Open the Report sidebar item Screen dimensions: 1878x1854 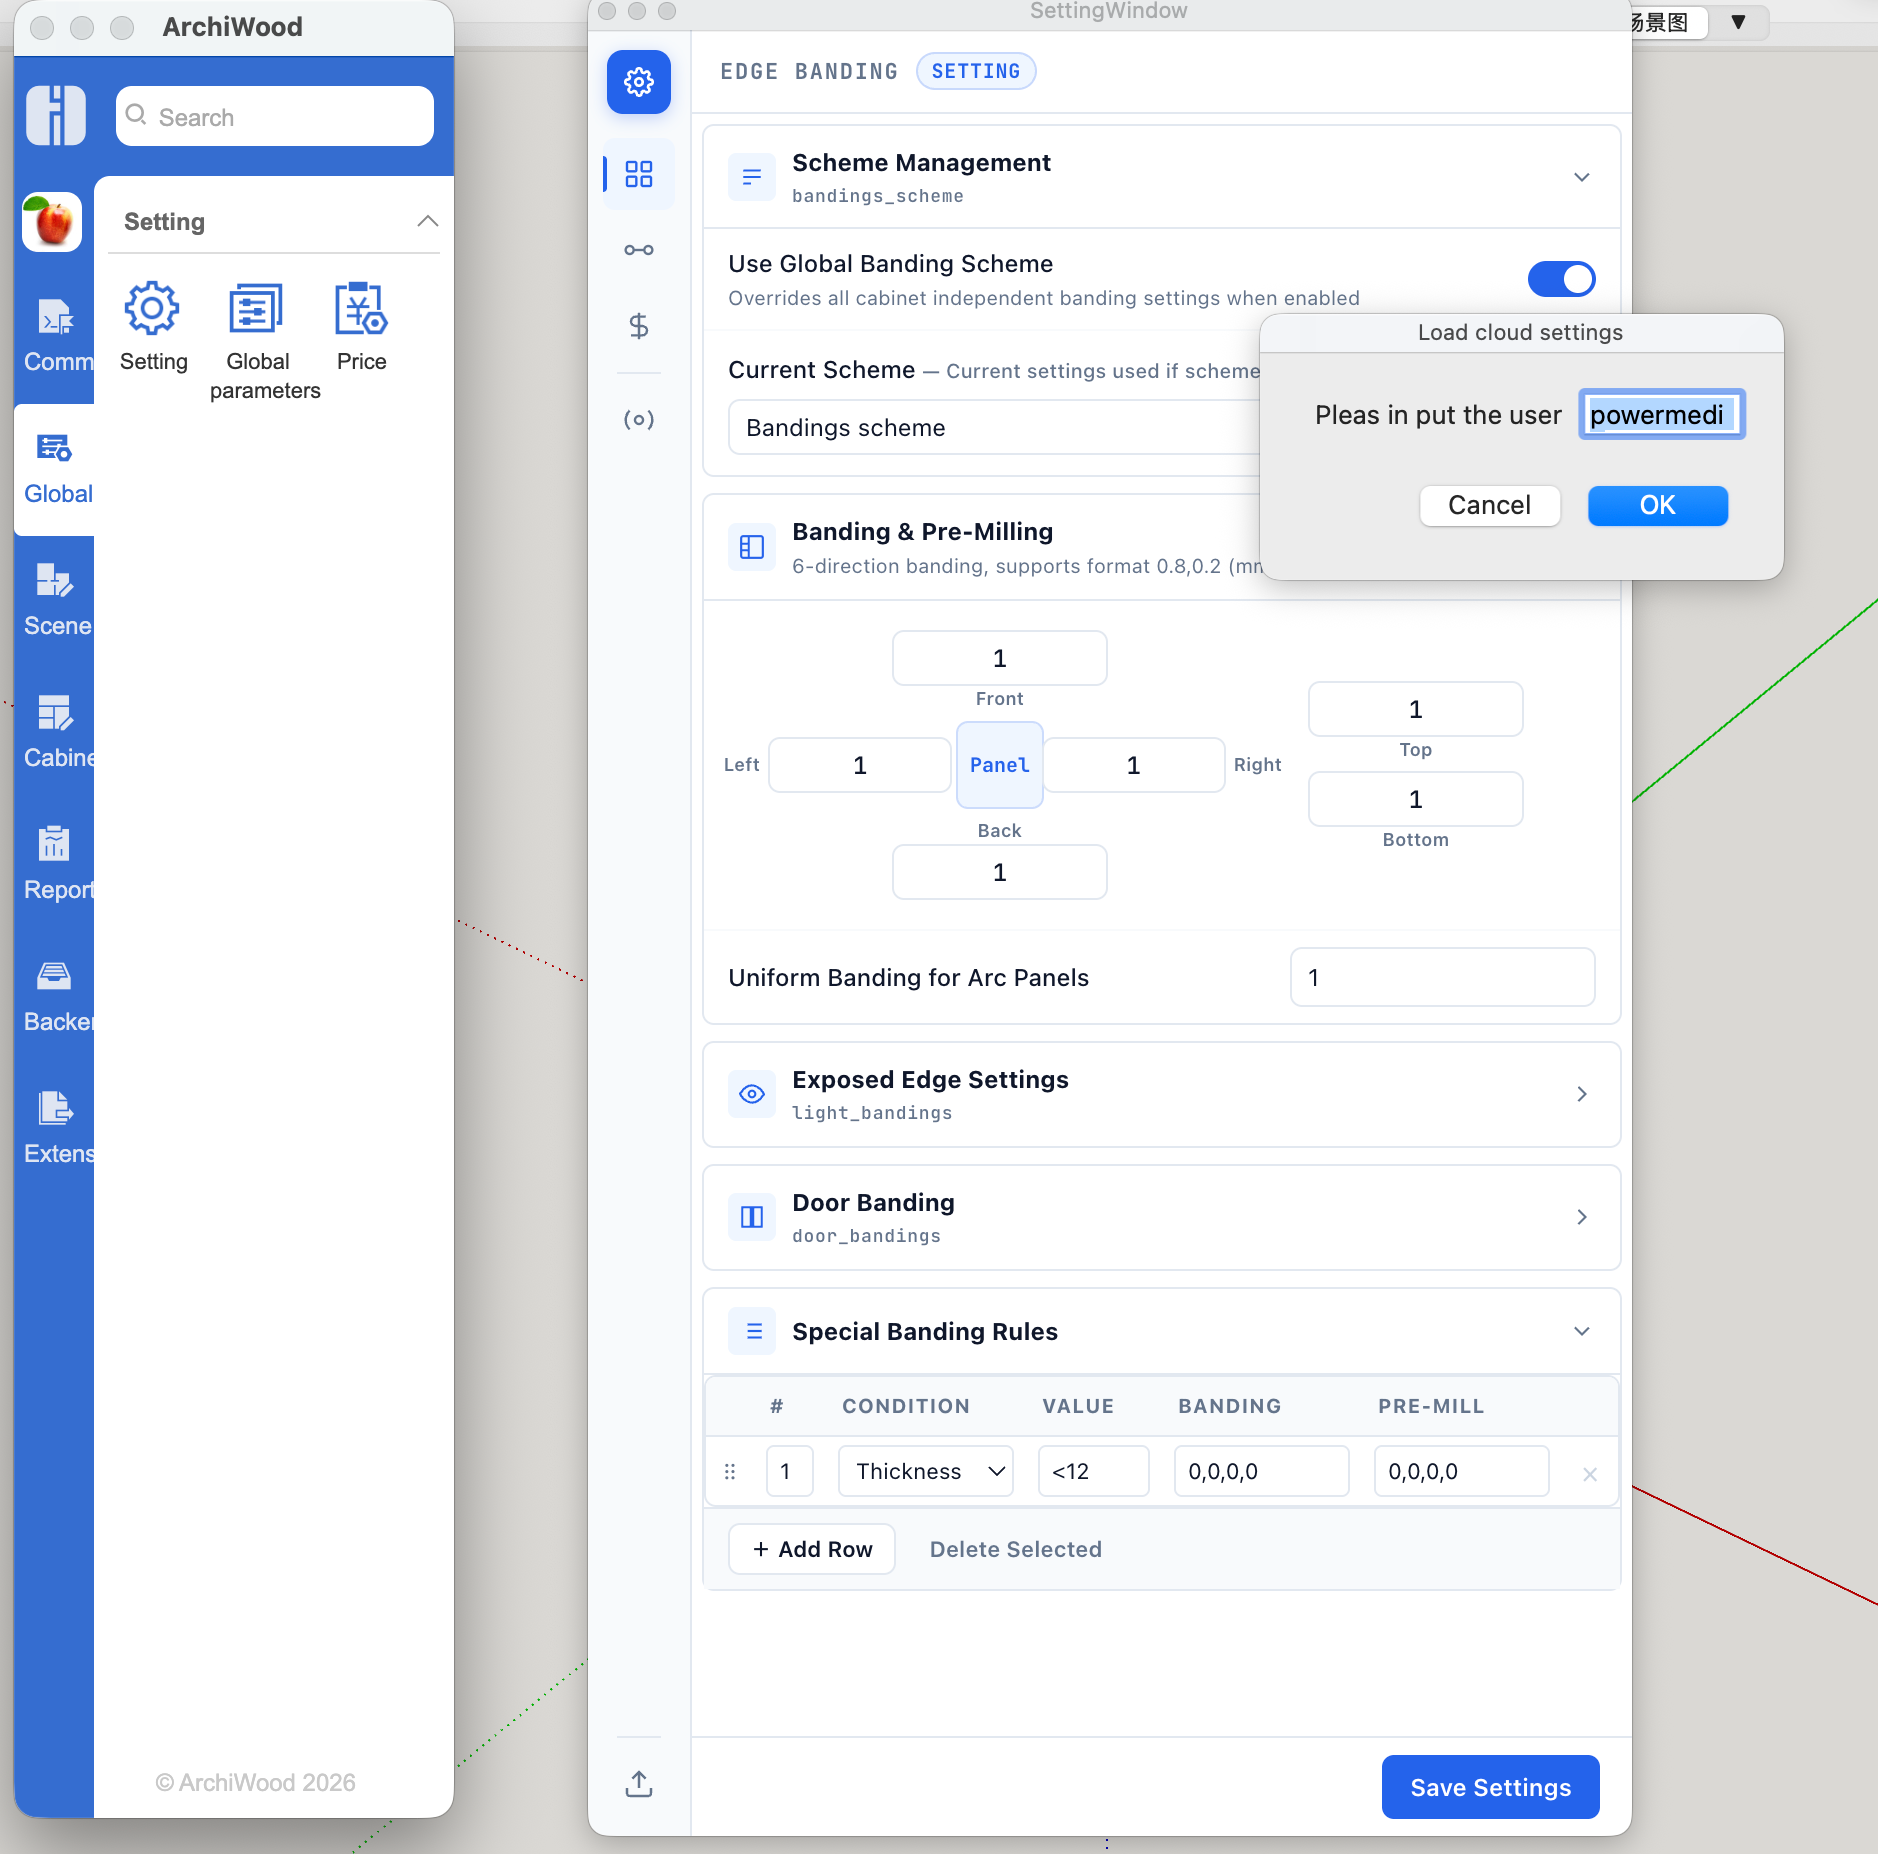56,865
